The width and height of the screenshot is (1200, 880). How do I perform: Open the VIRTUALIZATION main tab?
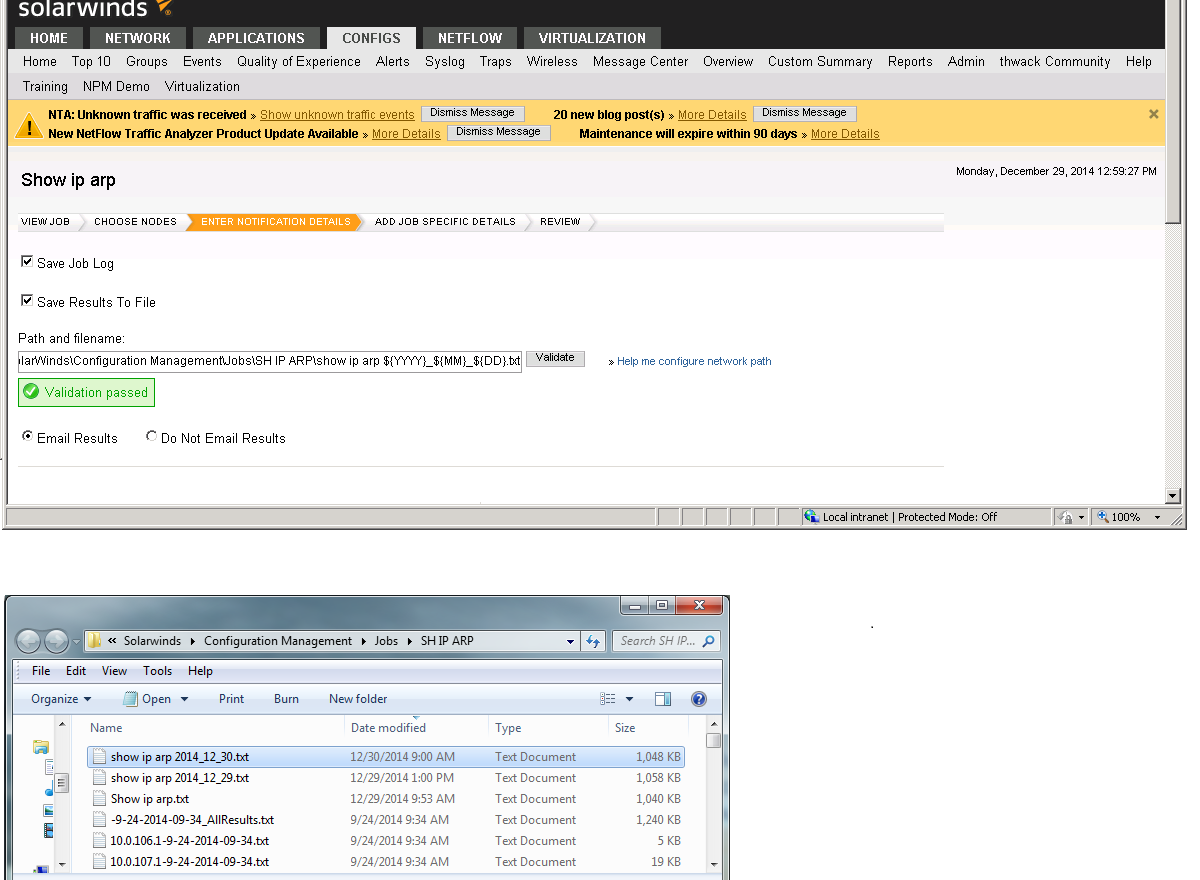592,38
